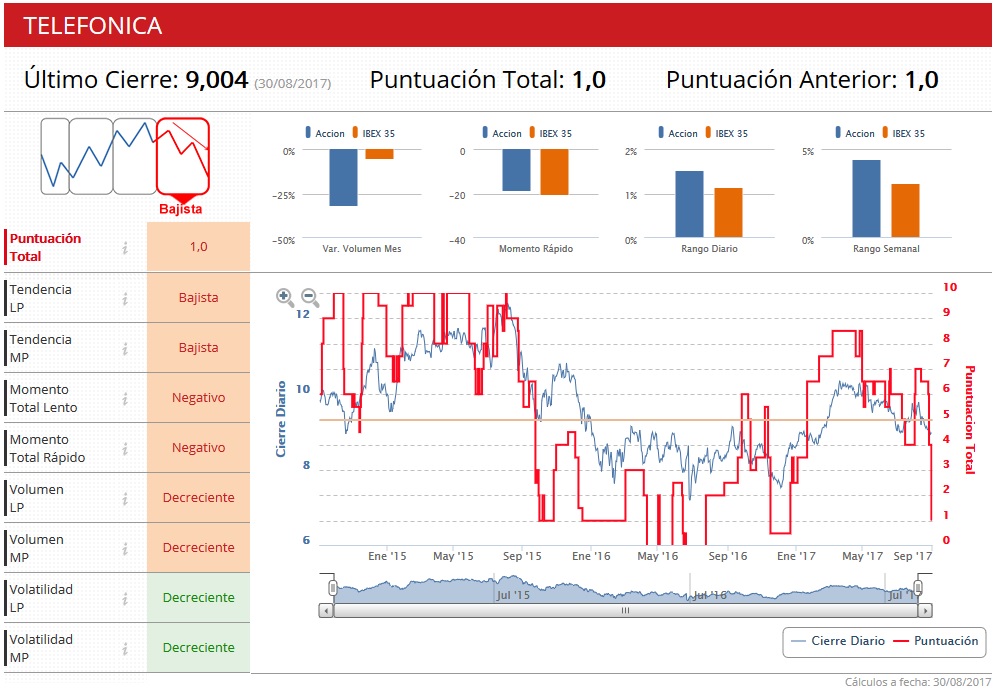998x699 pixels.
Task: Click the right handle of chart range navigator
Action: point(918,588)
